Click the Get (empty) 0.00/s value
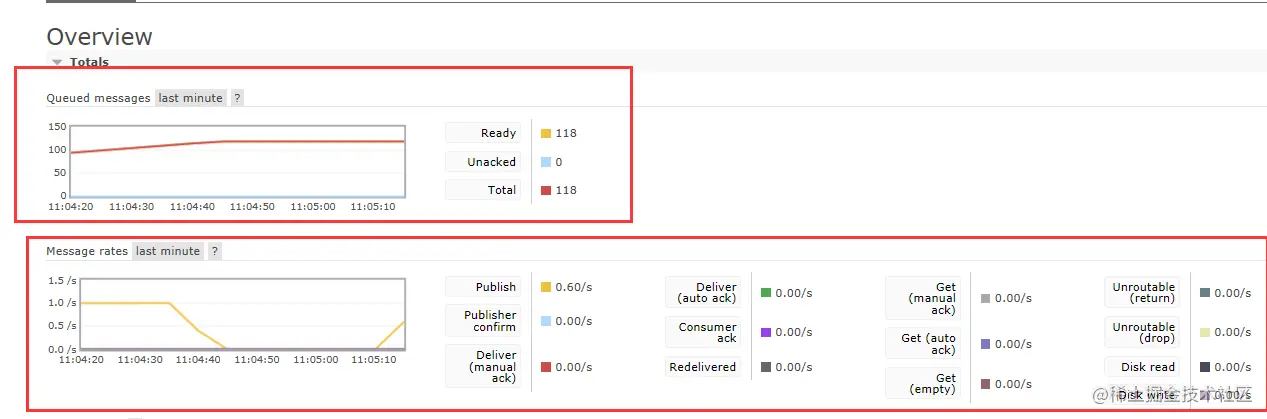 [1013, 384]
